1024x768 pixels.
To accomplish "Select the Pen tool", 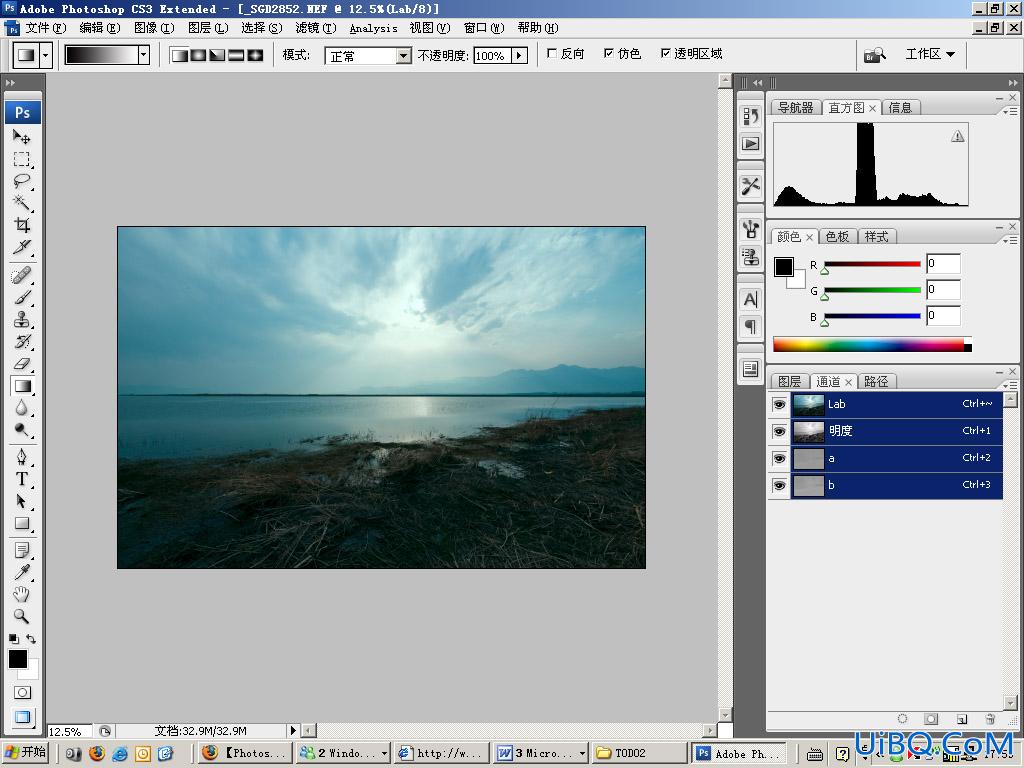I will click(22, 456).
